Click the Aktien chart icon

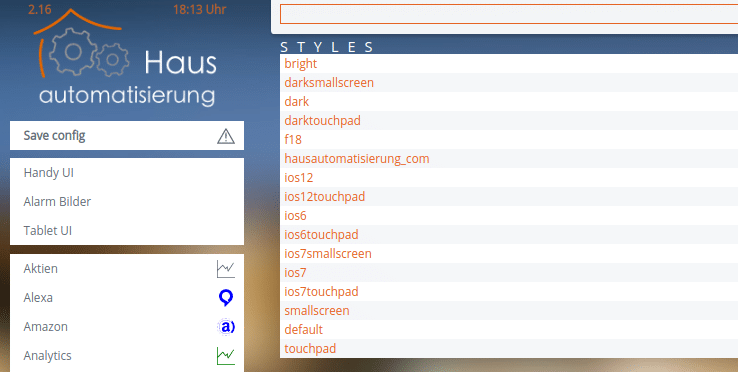(226, 269)
